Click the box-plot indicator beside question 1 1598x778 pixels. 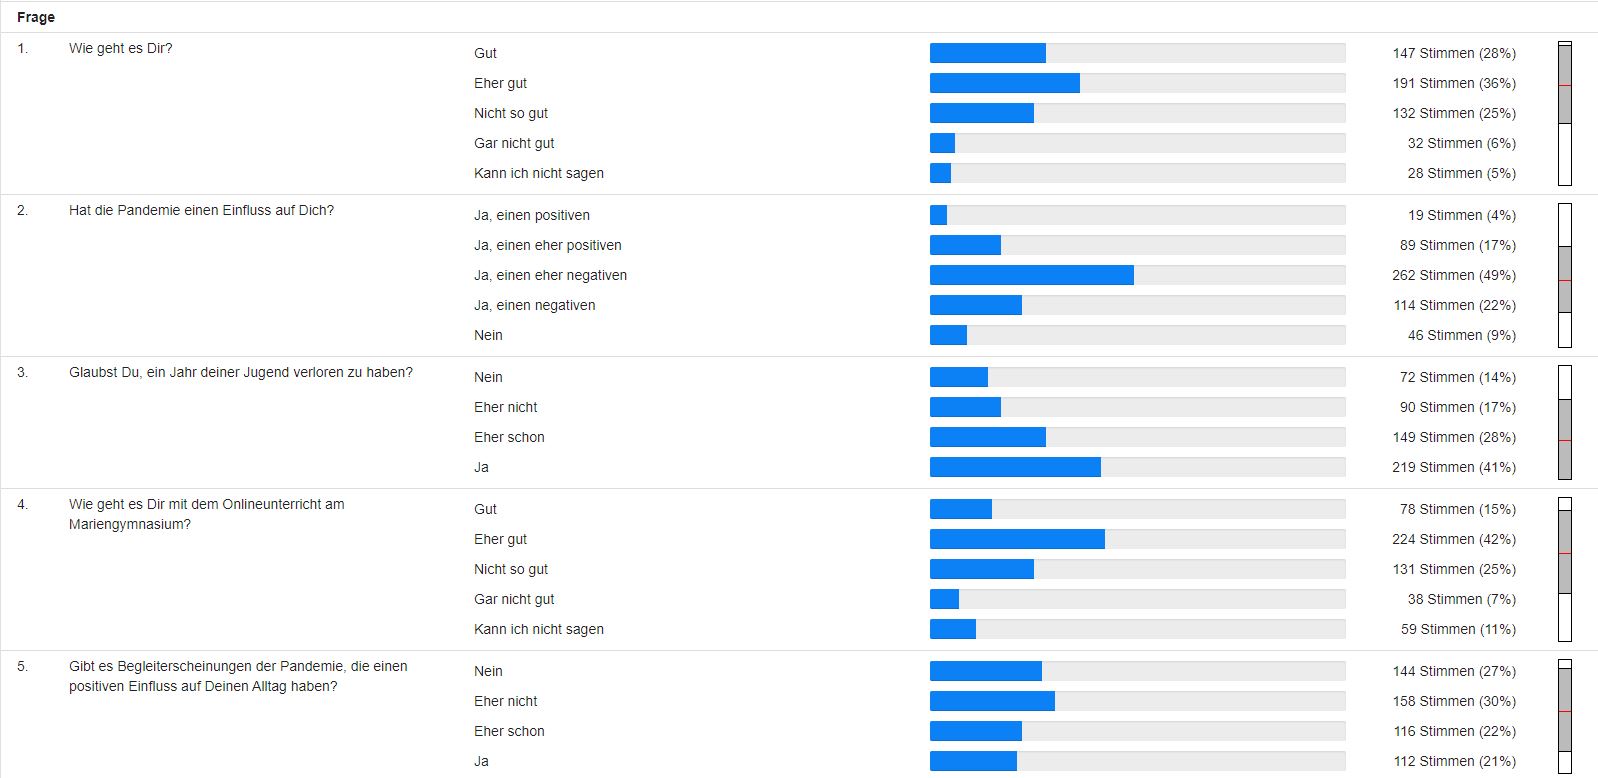click(1565, 113)
